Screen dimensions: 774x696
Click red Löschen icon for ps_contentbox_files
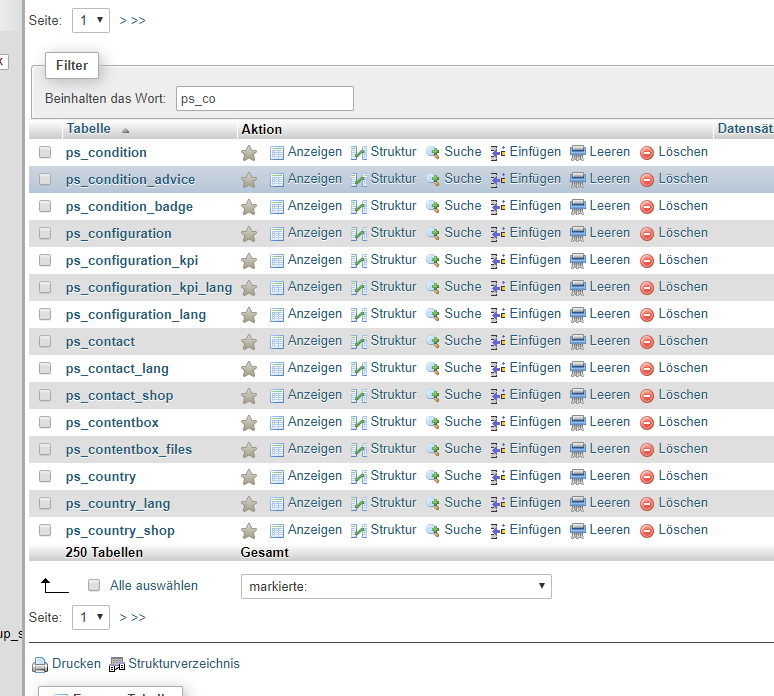[x=647, y=450]
